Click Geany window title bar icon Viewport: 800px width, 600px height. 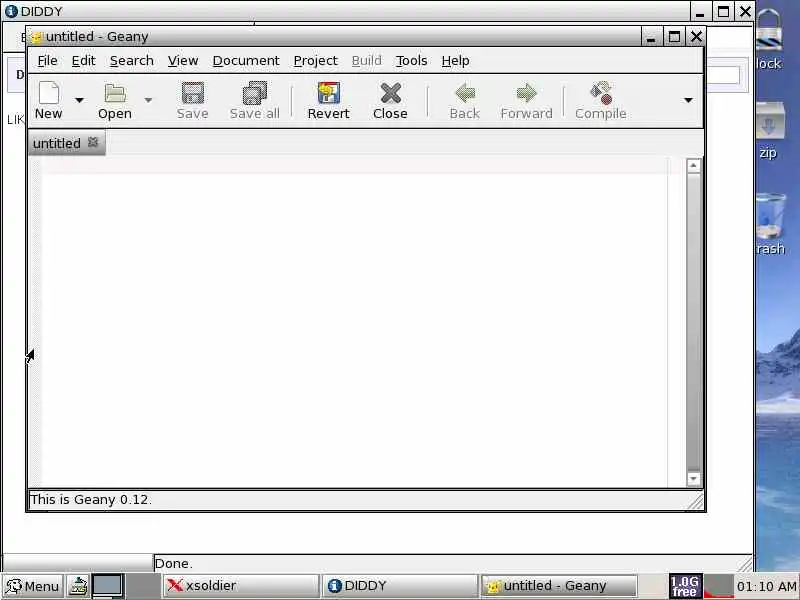[x=36, y=37]
